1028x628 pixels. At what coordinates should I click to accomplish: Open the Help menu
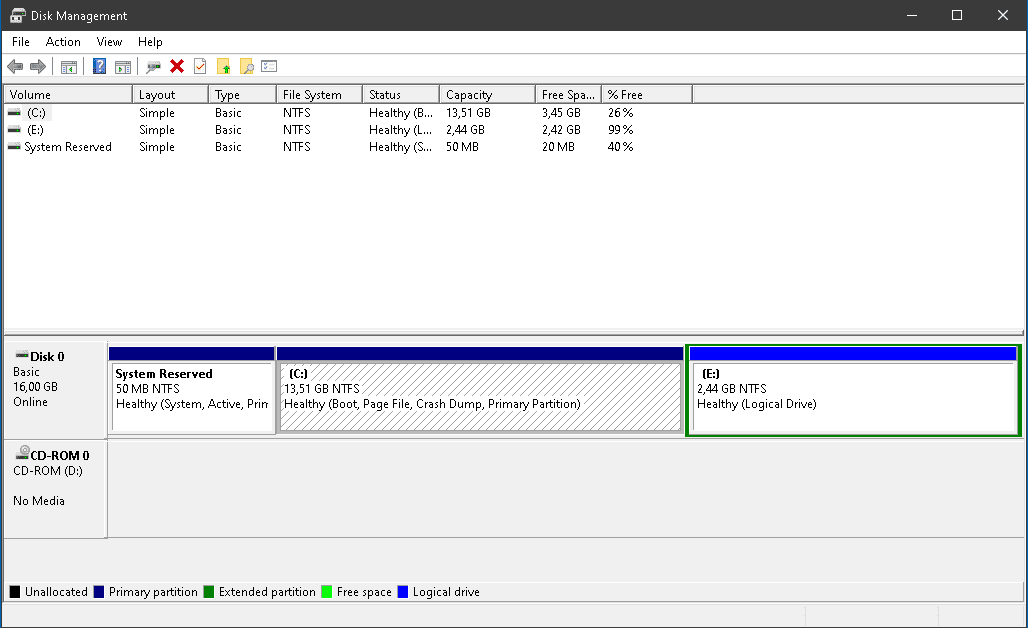150,42
